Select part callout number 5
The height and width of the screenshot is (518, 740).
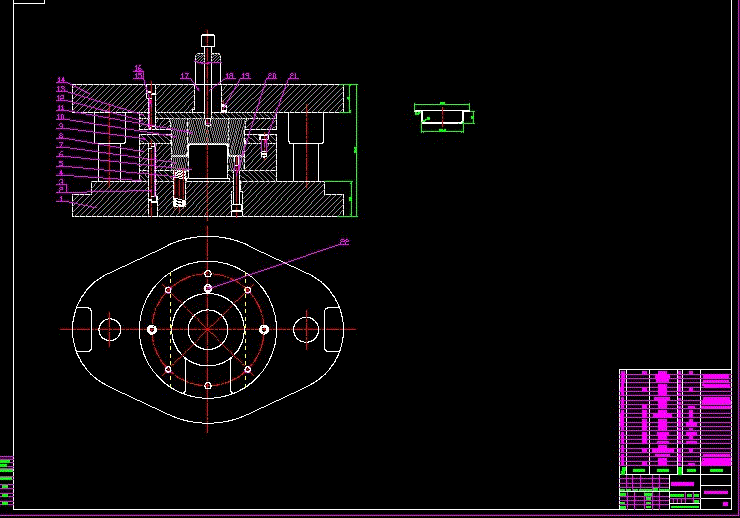click(61, 164)
